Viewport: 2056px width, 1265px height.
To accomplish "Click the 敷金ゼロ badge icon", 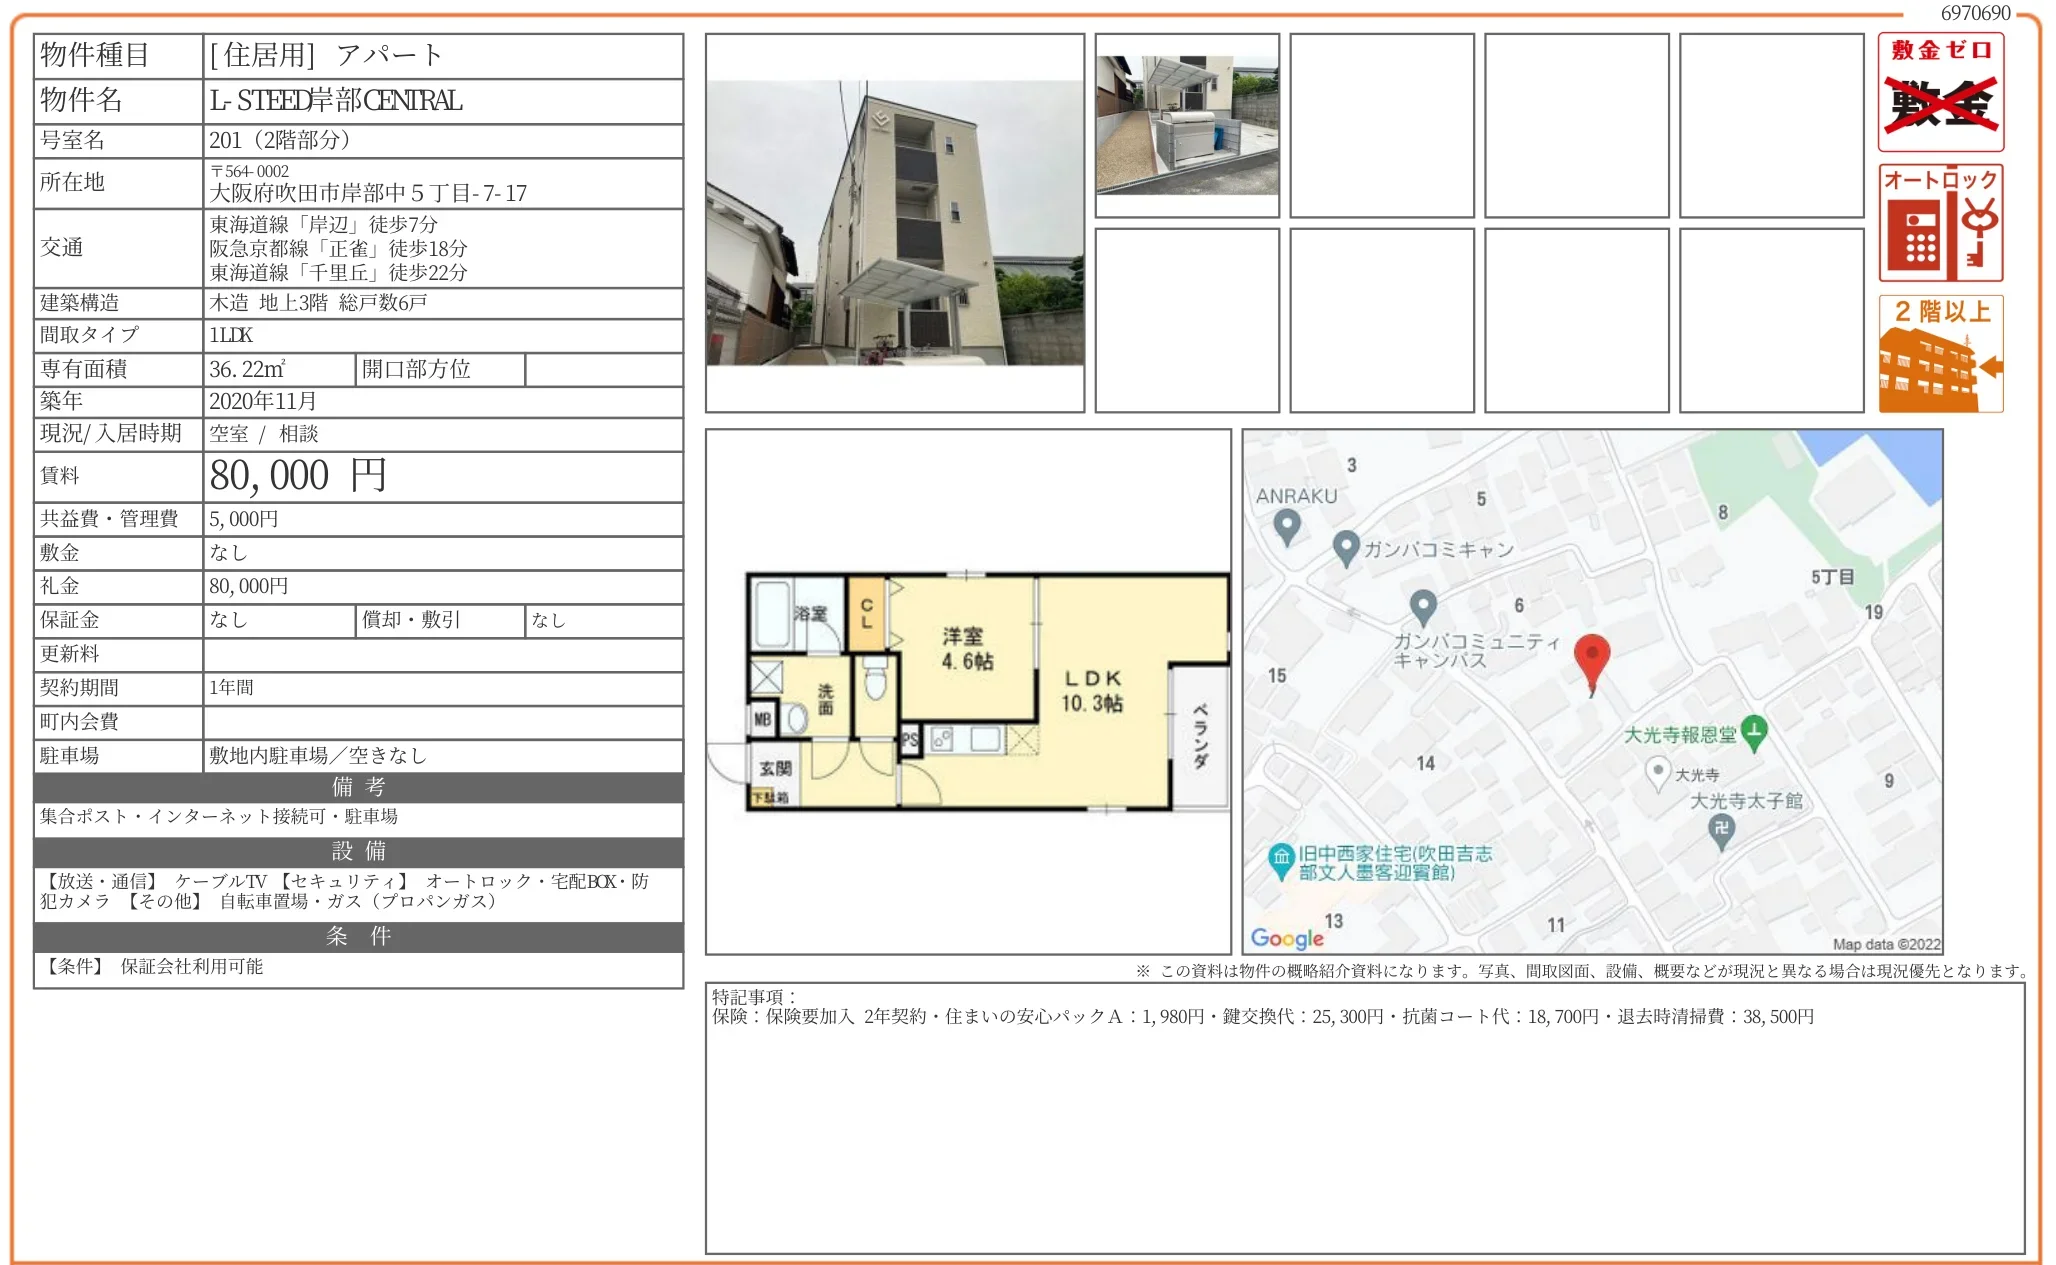I will coord(1940,92).
